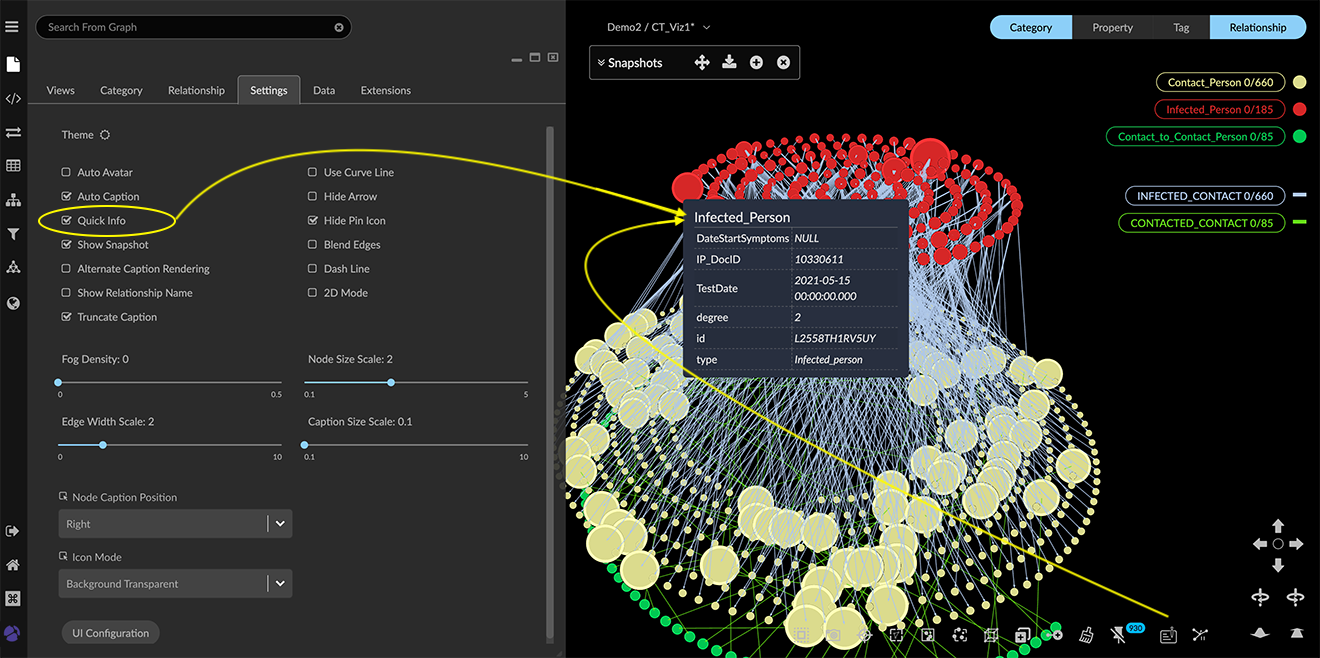Select the Property tab at top right
Viewport: 1320px width, 658px height.
[1112, 28]
